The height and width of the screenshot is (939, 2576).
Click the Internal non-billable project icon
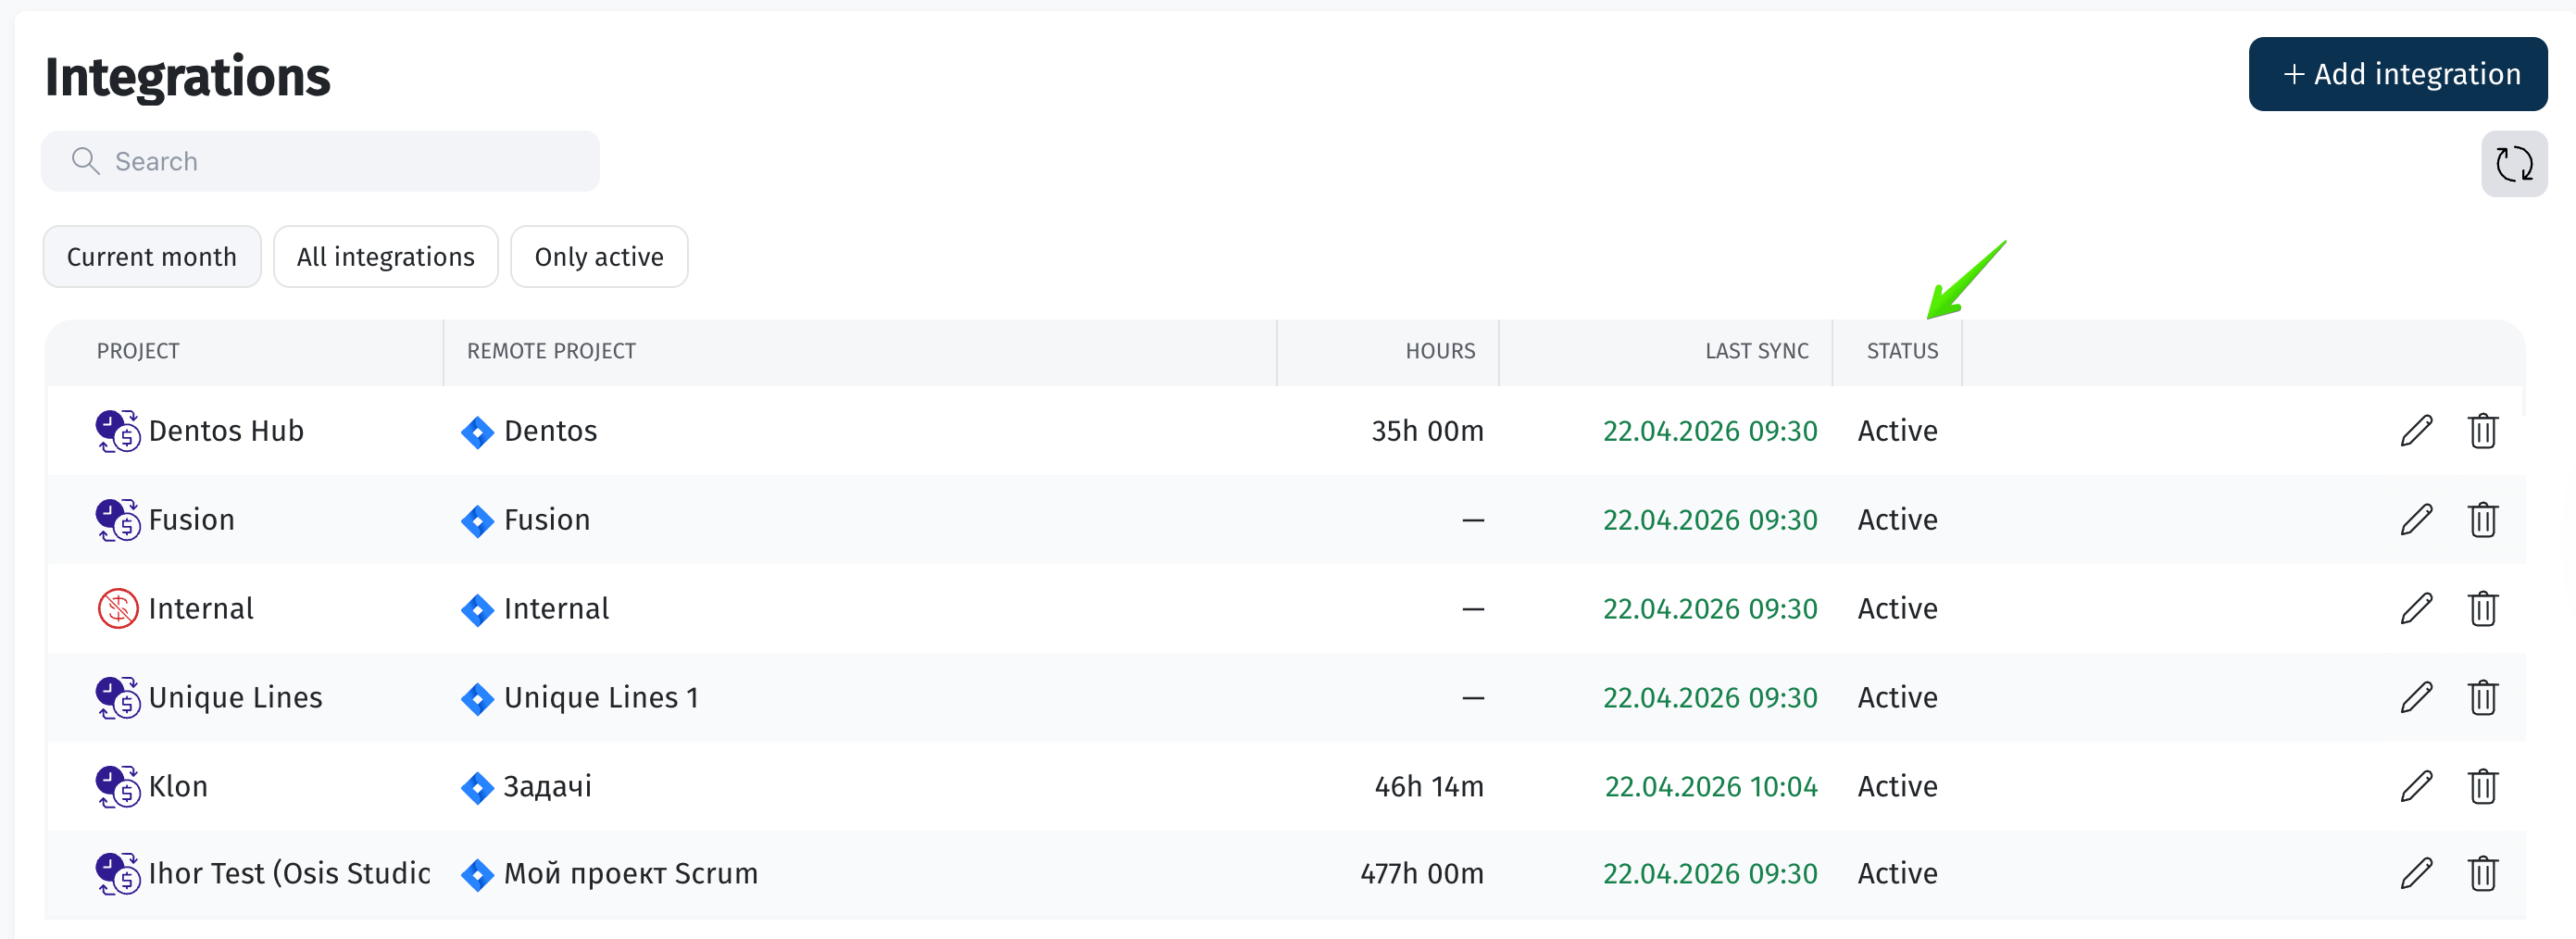point(118,609)
